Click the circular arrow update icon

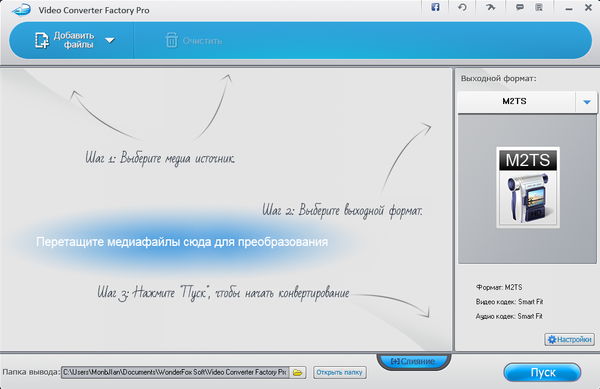462,7
